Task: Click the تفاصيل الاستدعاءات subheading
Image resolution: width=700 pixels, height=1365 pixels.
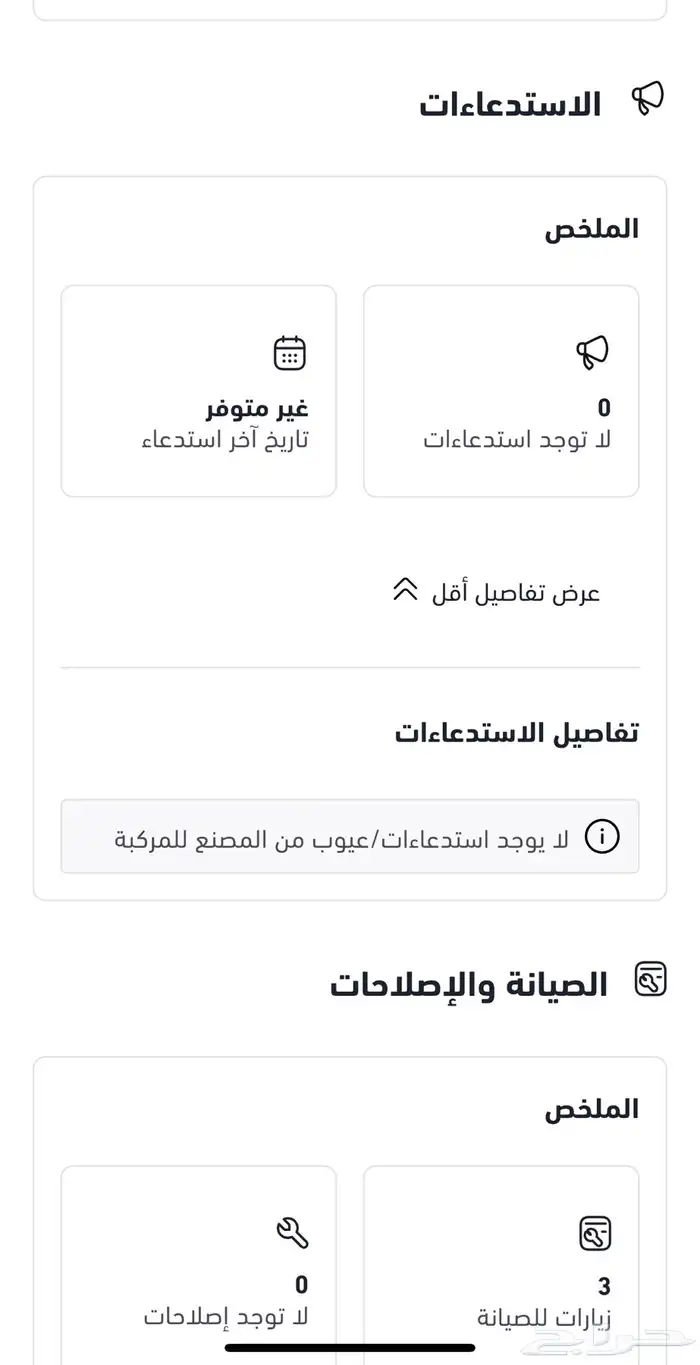Action: point(516,733)
